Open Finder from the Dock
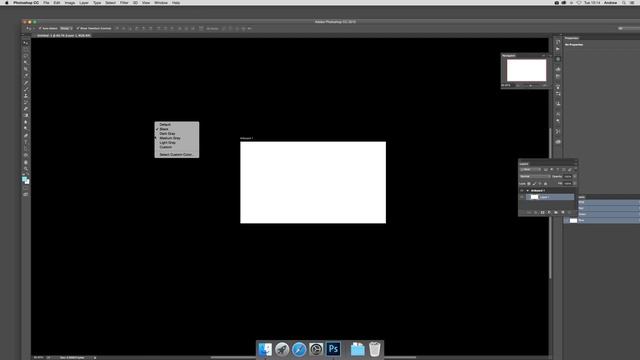 (265, 349)
